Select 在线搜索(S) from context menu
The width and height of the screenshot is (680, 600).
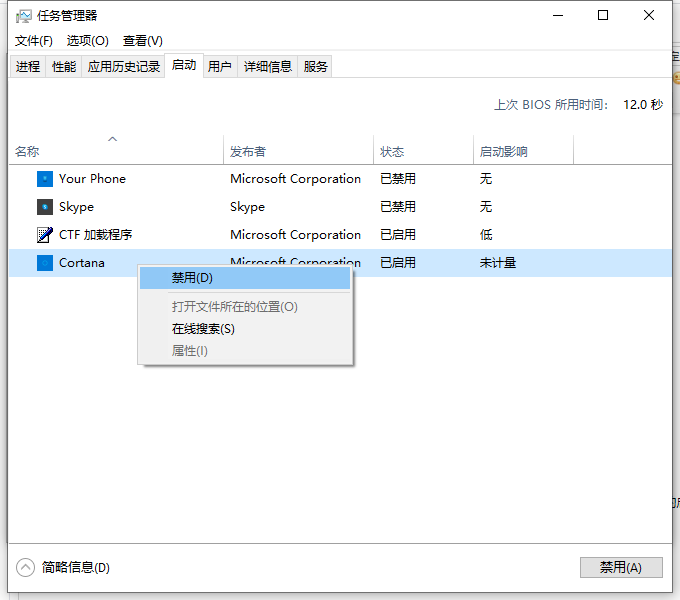[203, 329]
